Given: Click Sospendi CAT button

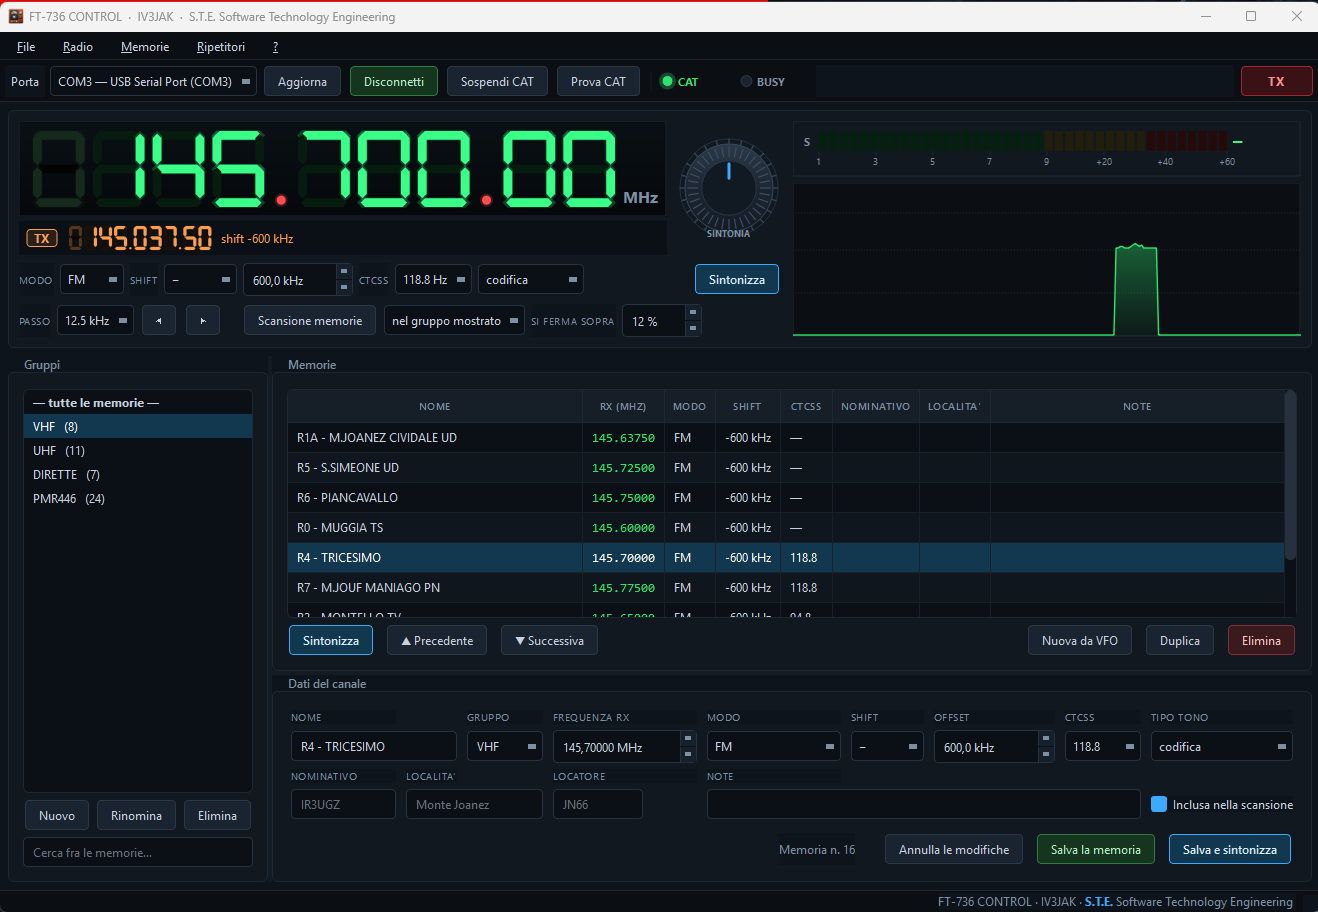Looking at the screenshot, I should [497, 82].
